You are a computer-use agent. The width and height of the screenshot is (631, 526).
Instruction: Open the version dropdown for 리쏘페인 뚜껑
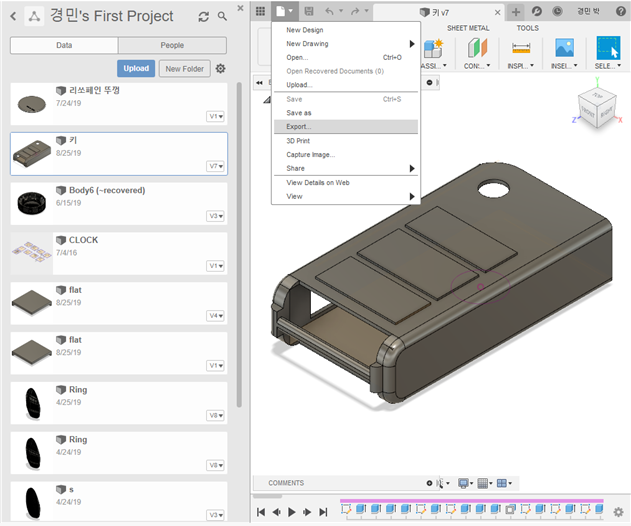[216, 116]
